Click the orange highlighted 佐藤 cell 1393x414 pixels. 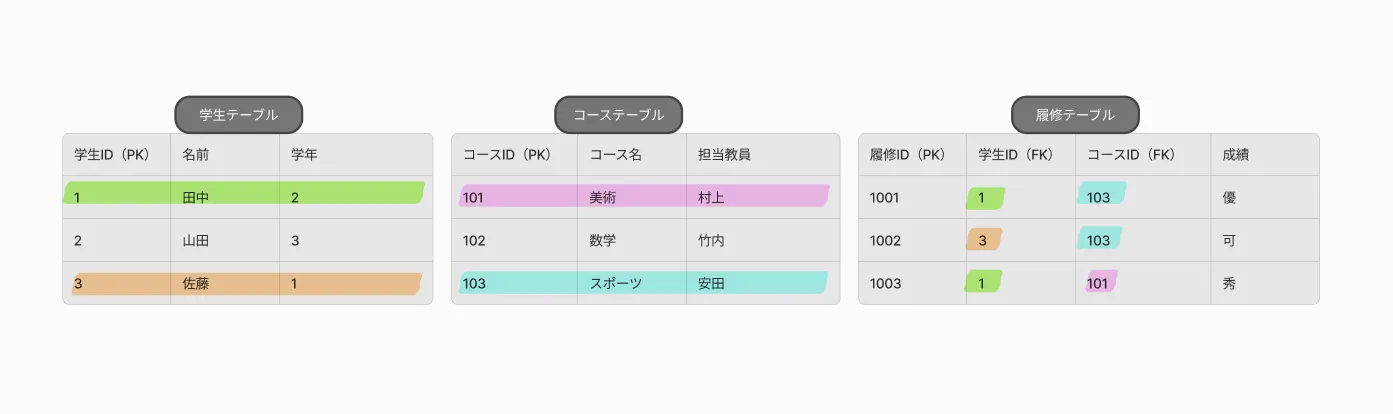click(225, 283)
